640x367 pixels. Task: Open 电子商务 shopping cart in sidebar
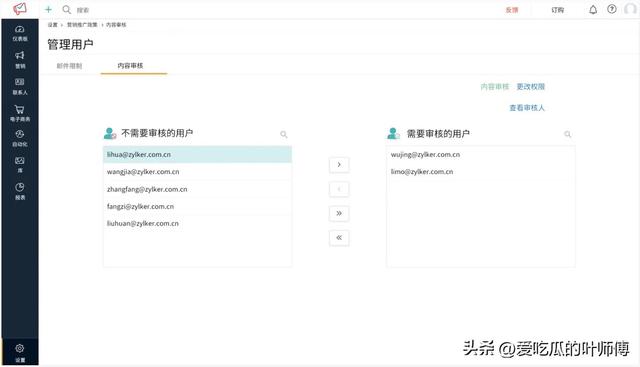point(20,113)
